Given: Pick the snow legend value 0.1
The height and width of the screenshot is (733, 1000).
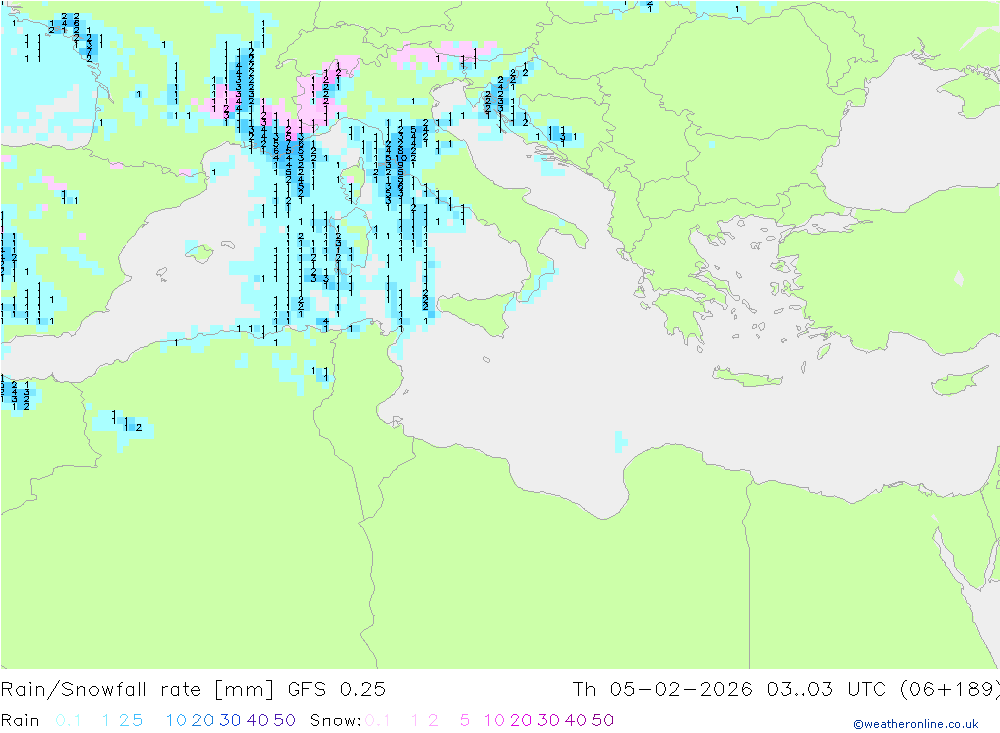Looking at the screenshot, I should pos(378,720).
